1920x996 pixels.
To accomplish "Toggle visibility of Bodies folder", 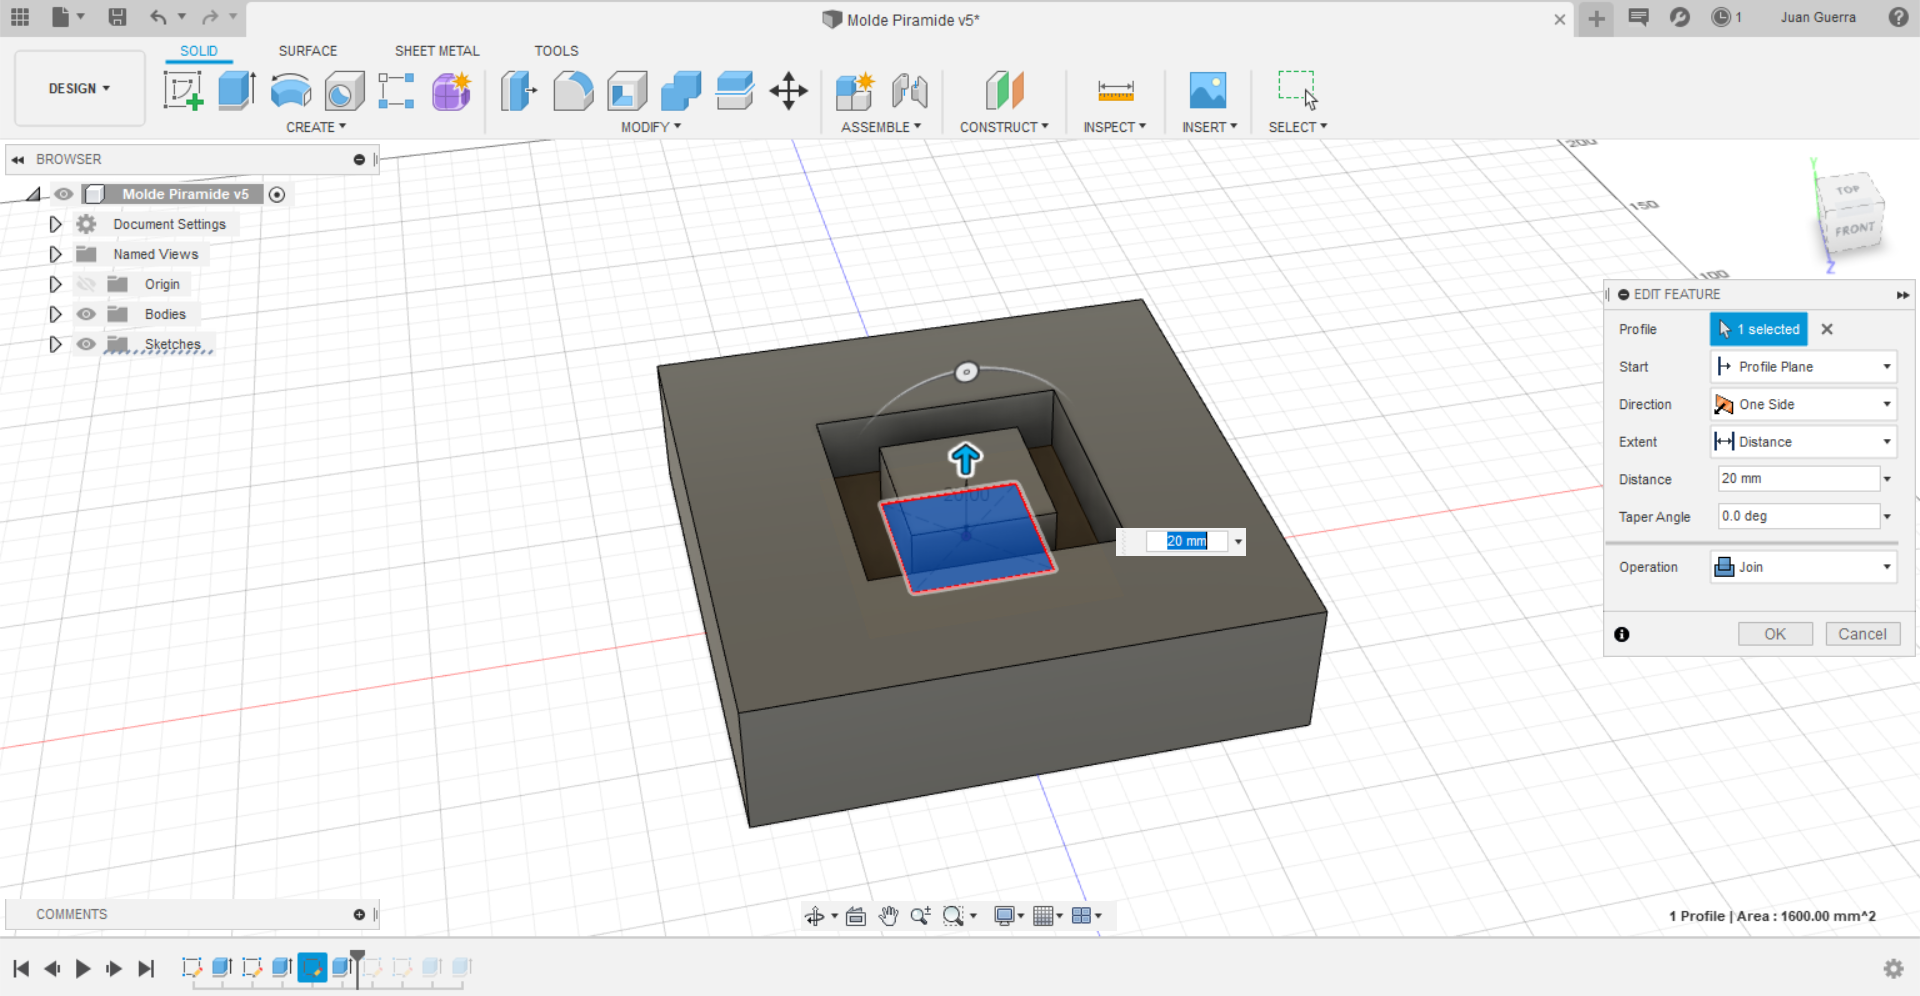I will point(87,314).
